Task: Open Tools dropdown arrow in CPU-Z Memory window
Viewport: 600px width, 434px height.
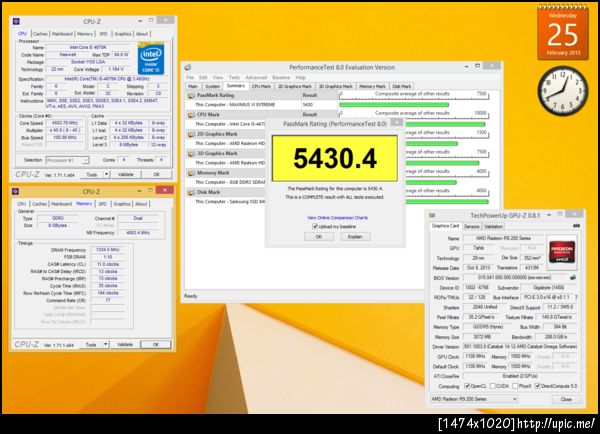Action: coord(106,344)
